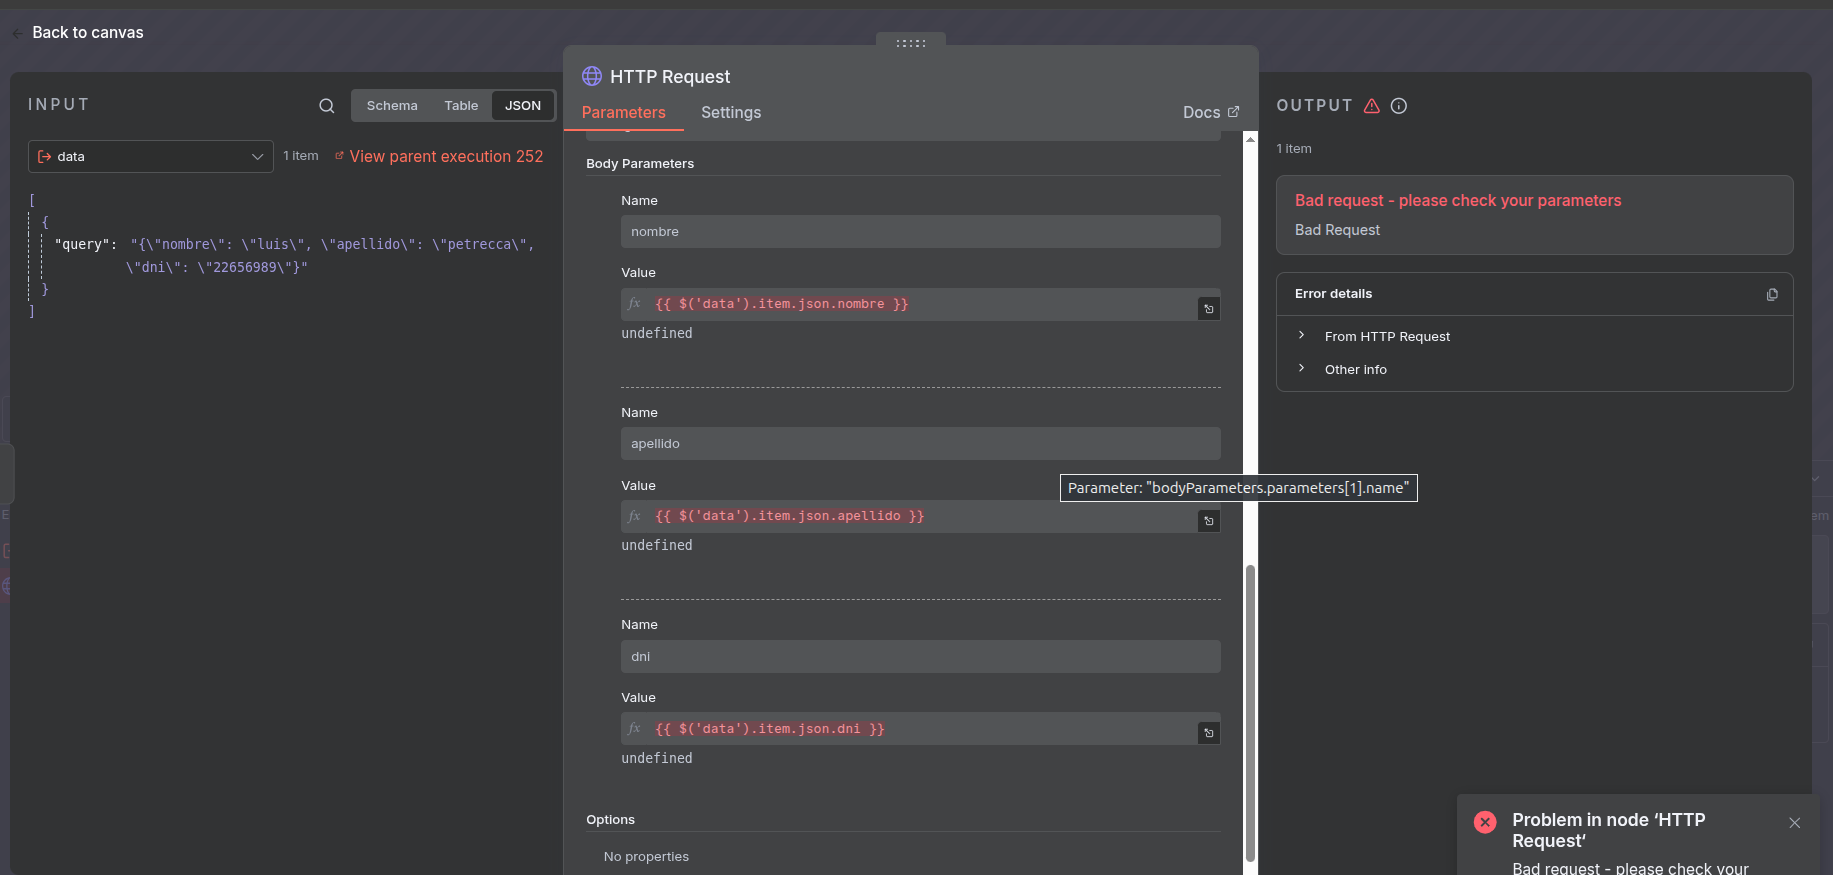Open the data input source dropdown
The image size is (1833, 875).
click(151, 157)
